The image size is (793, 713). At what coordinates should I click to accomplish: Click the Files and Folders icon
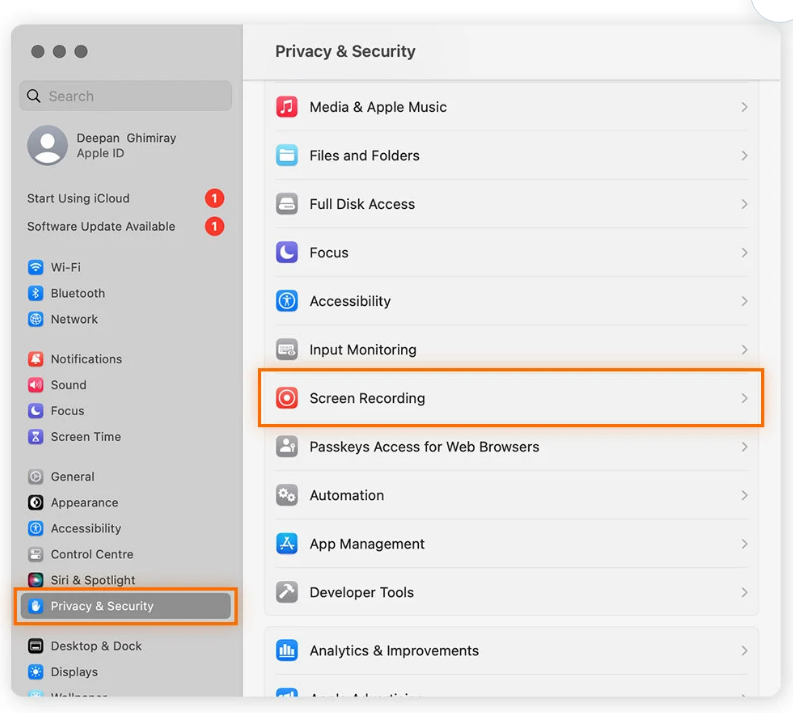pos(287,156)
